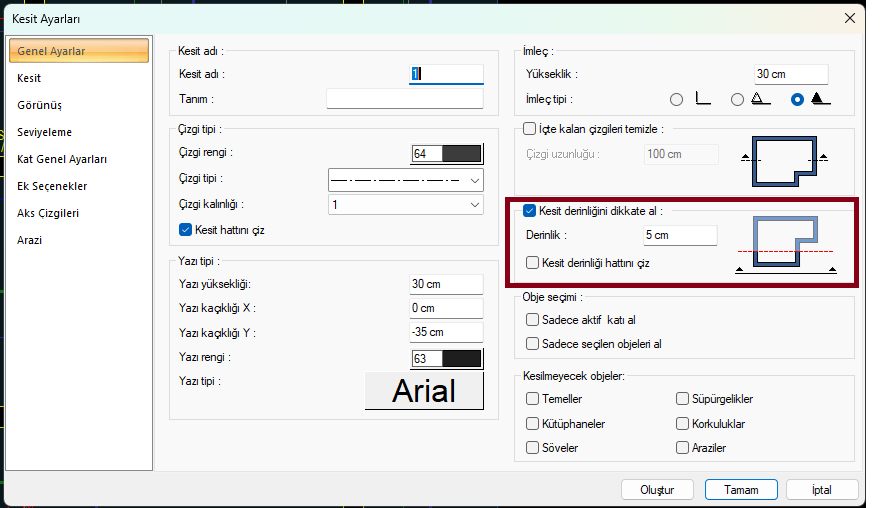The width and height of the screenshot is (887, 508).
Task: Toggle Kesit hattını çiz checkbox
Action: (x=185, y=230)
